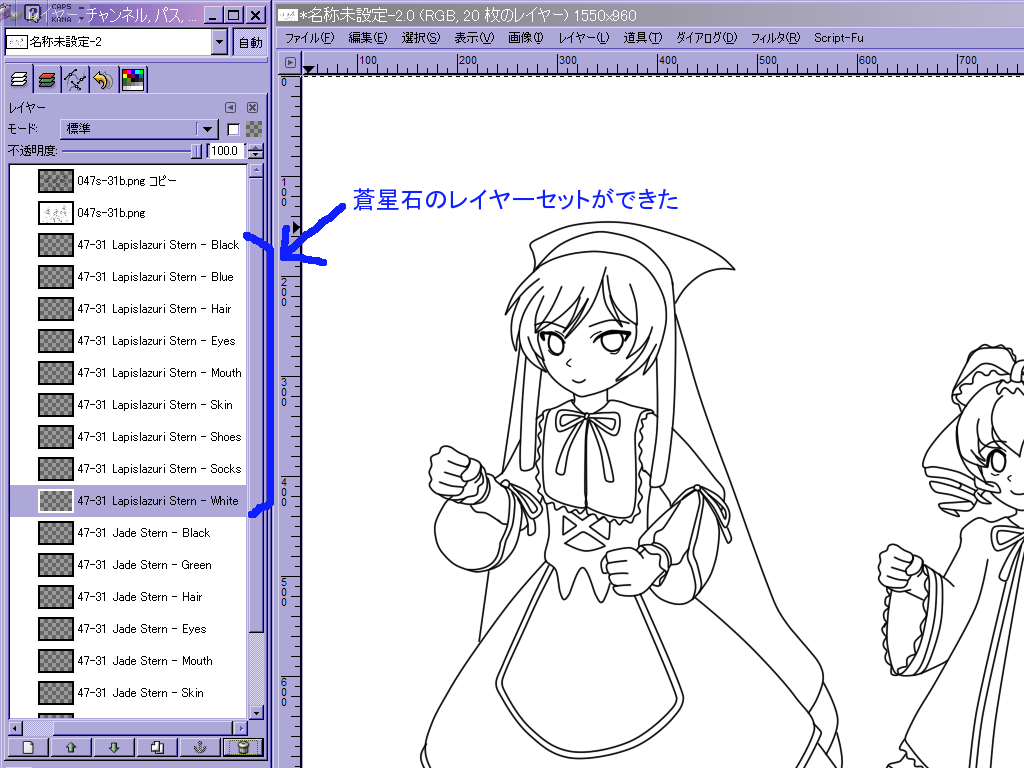1024x768 pixels.
Task: Open the Script-Fu menu
Action: pos(839,38)
